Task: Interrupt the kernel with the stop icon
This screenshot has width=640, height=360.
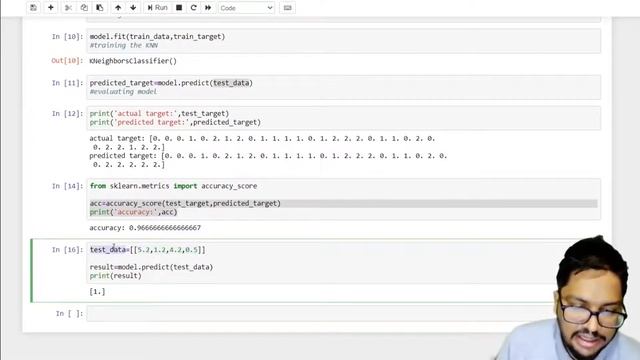Action: tap(179, 8)
